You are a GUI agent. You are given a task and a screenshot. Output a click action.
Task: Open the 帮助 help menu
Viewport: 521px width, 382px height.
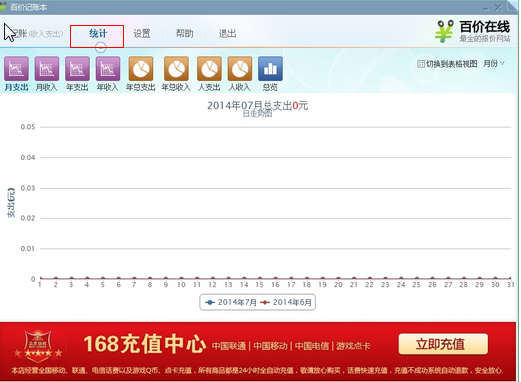[185, 34]
